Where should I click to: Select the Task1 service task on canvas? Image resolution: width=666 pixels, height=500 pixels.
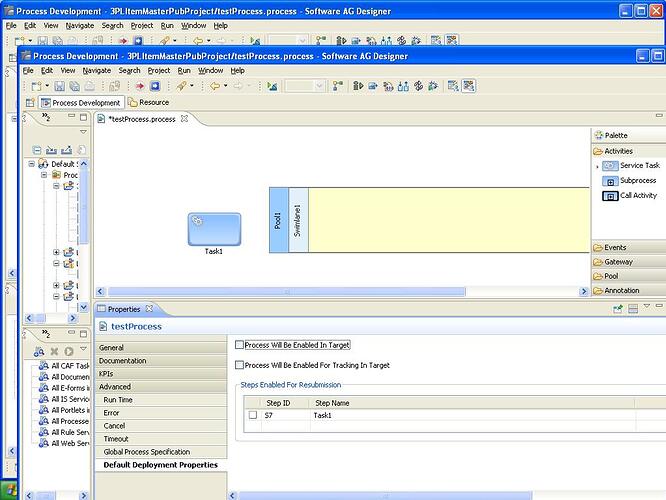pyautogui.click(x=214, y=229)
